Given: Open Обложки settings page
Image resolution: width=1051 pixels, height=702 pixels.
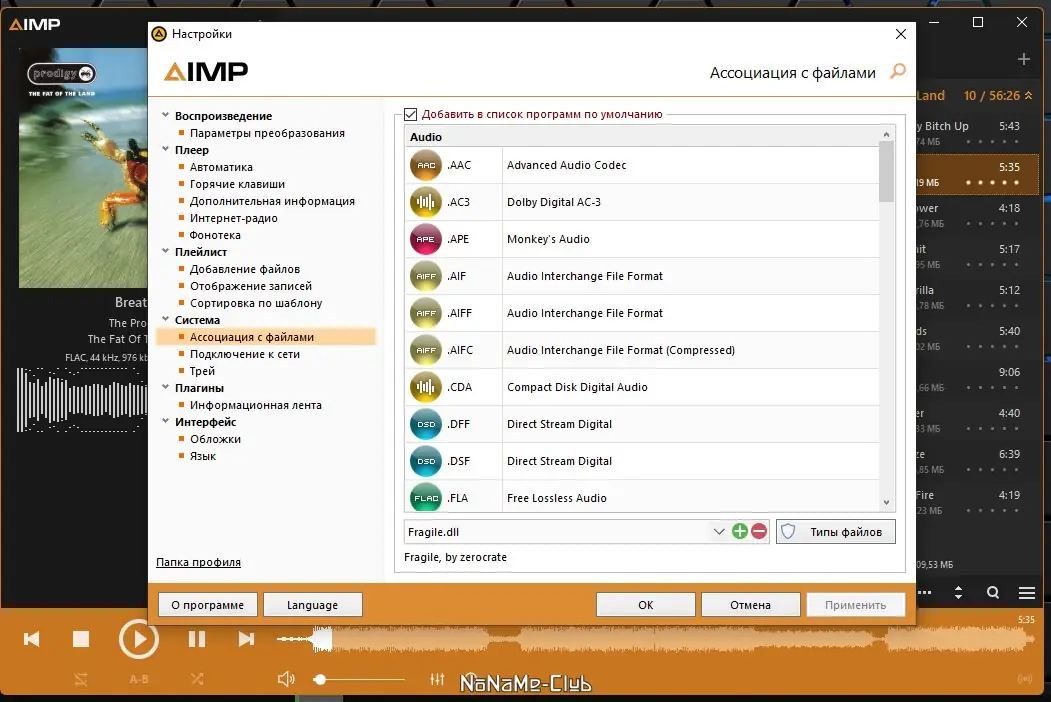Looking at the screenshot, I should [x=215, y=438].
